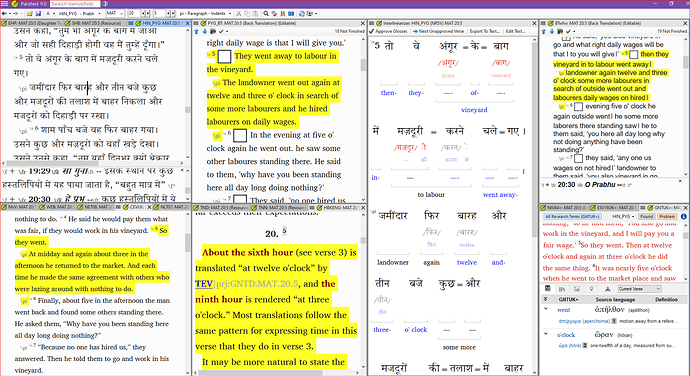Go to next chapter with stepper arrow
Image resolution: width=690 pixels, height=376 pixels.
pos(147,14)
